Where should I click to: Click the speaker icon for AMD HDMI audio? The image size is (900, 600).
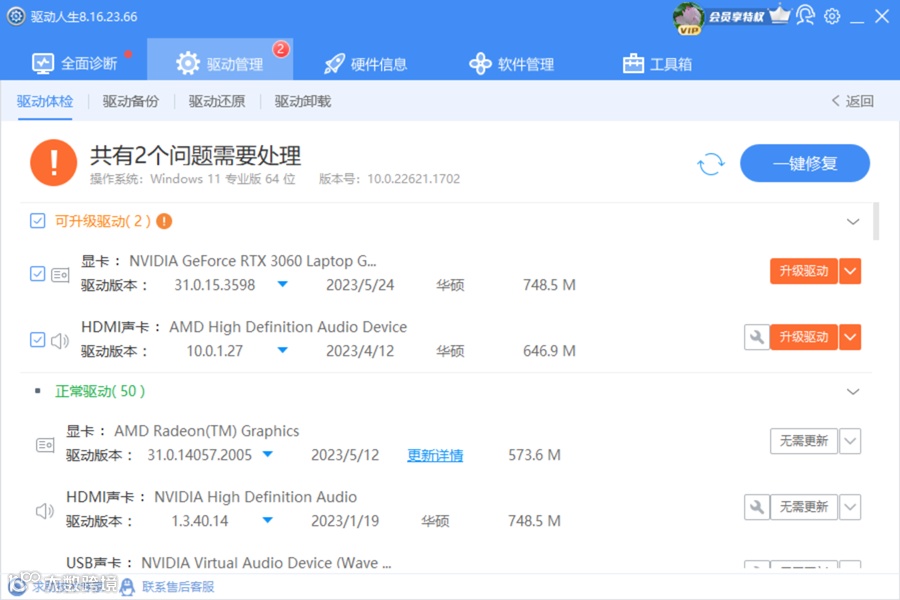pyautogui.click(x=60, y=341)
